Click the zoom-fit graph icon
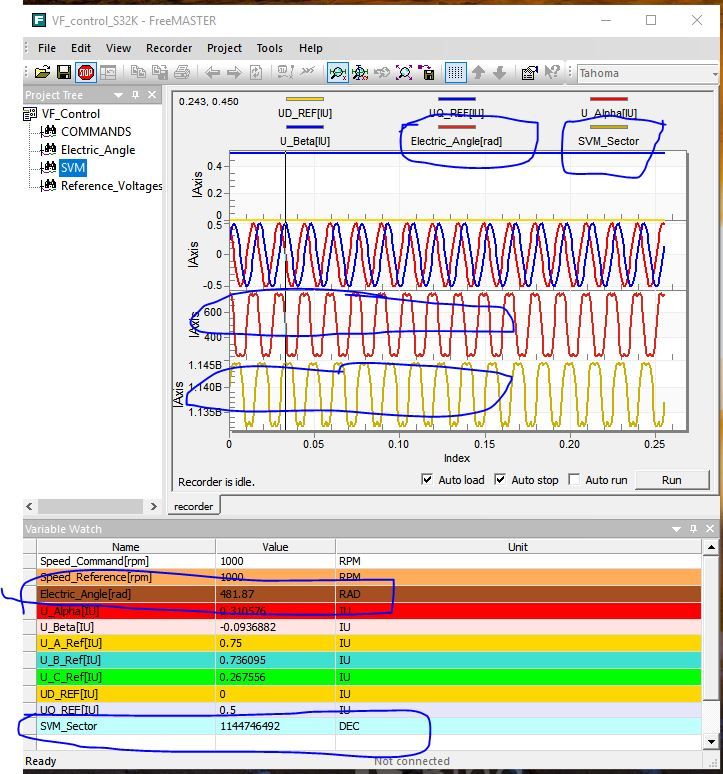Image resolution: width=723 pixels, height=774 pixels. (x=404, y=73)
